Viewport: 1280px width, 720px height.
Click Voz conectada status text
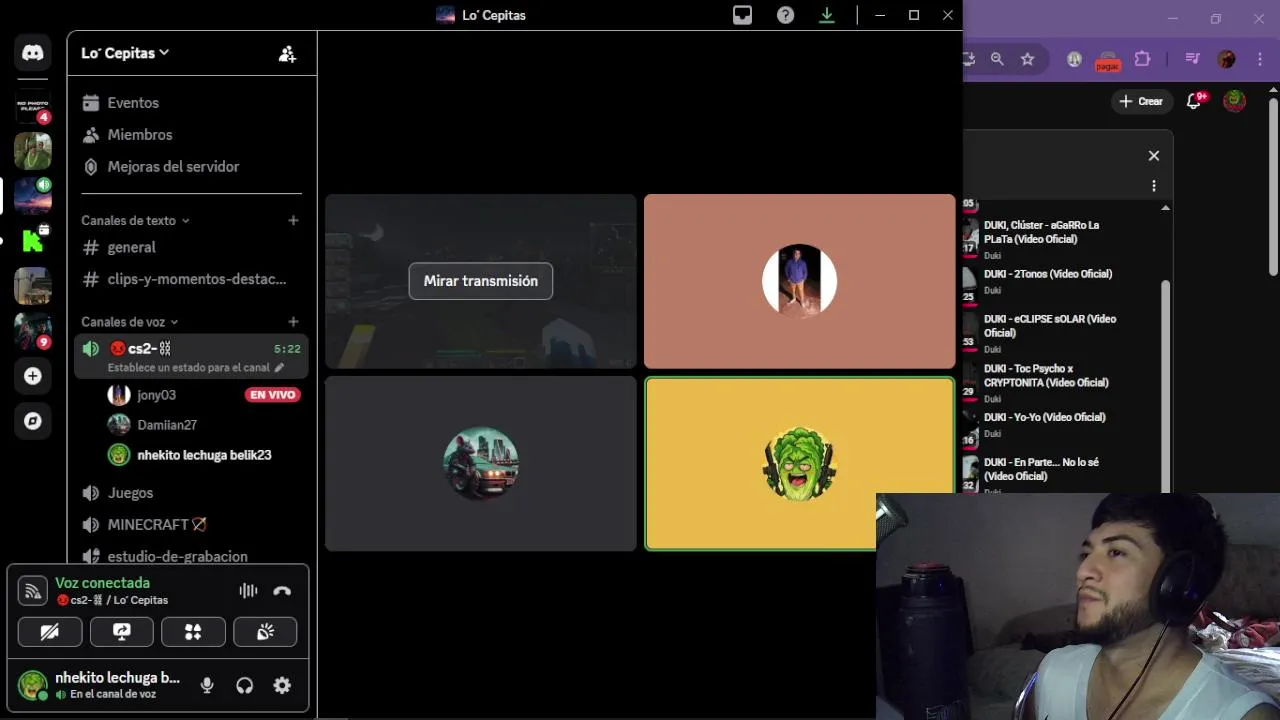pyautogui.click(x=103, y=583)
